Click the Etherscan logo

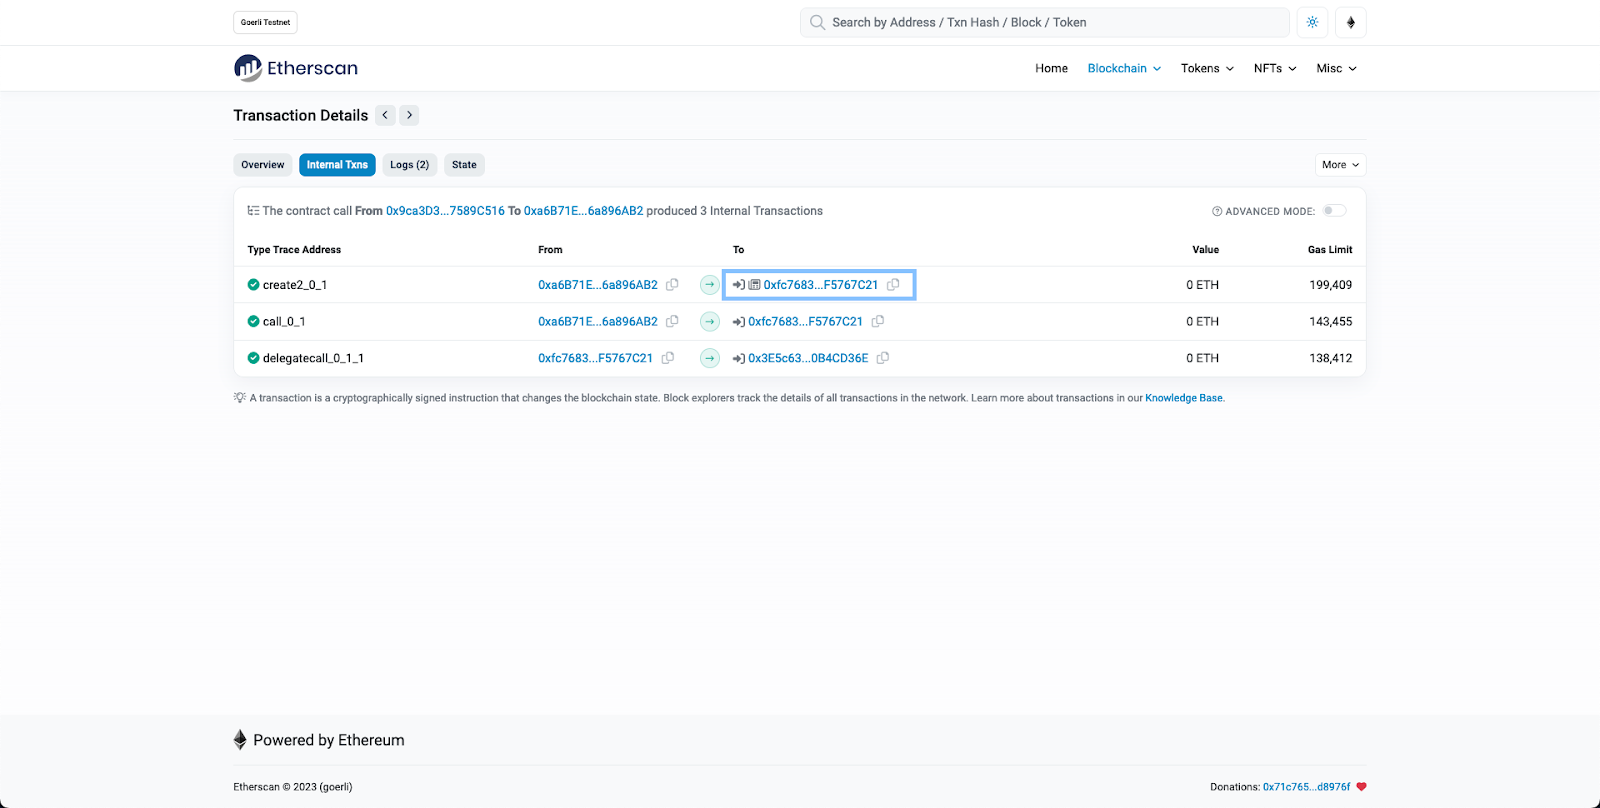coord(296,68)
